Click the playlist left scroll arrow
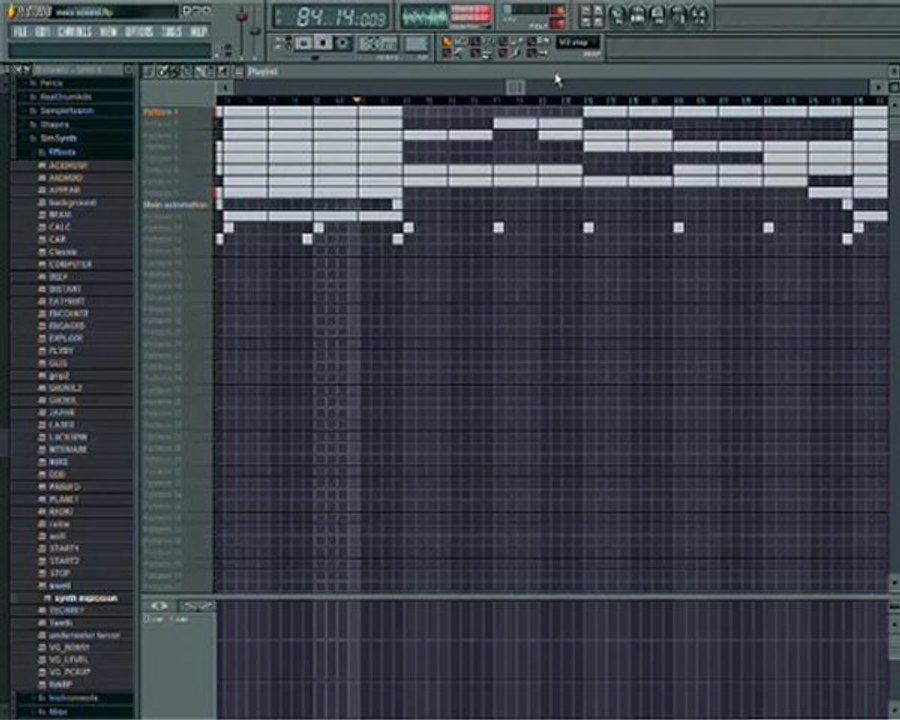900x720 pixels. pos(224,87)
